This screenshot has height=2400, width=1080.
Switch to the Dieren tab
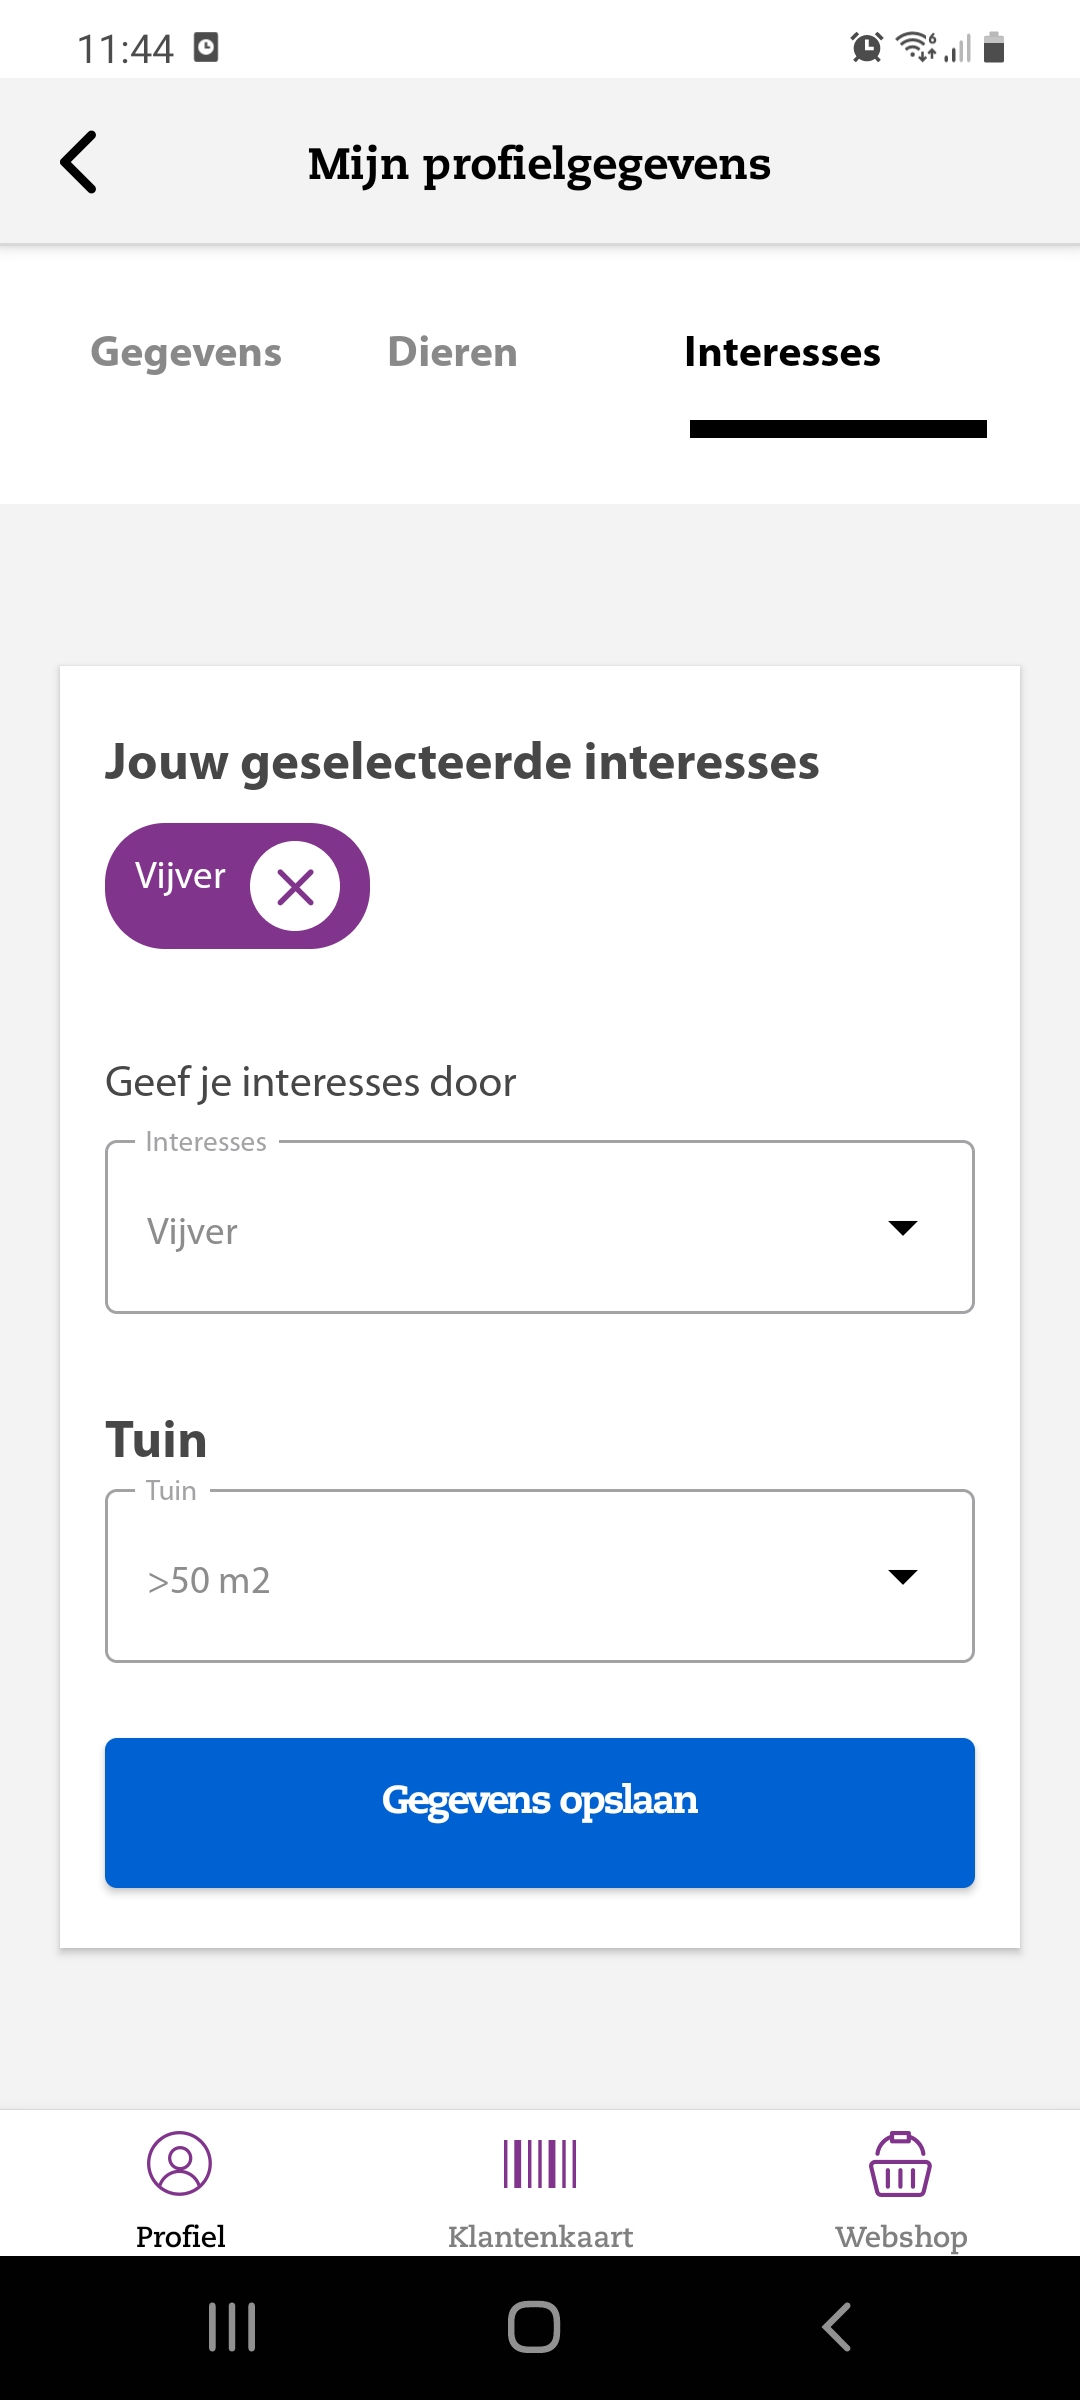point(452,352)
